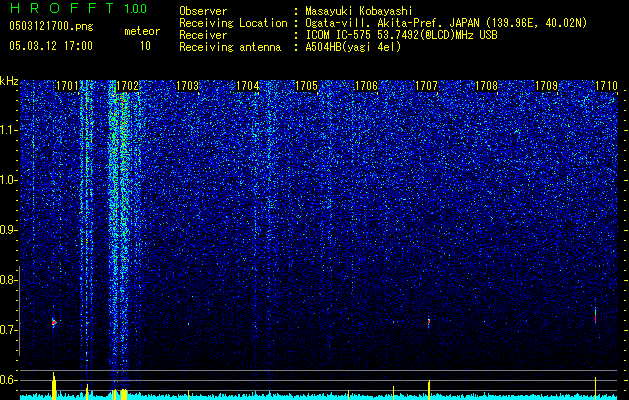Click the 1709 time marker
Screen dimensions: 629x400
546,86
